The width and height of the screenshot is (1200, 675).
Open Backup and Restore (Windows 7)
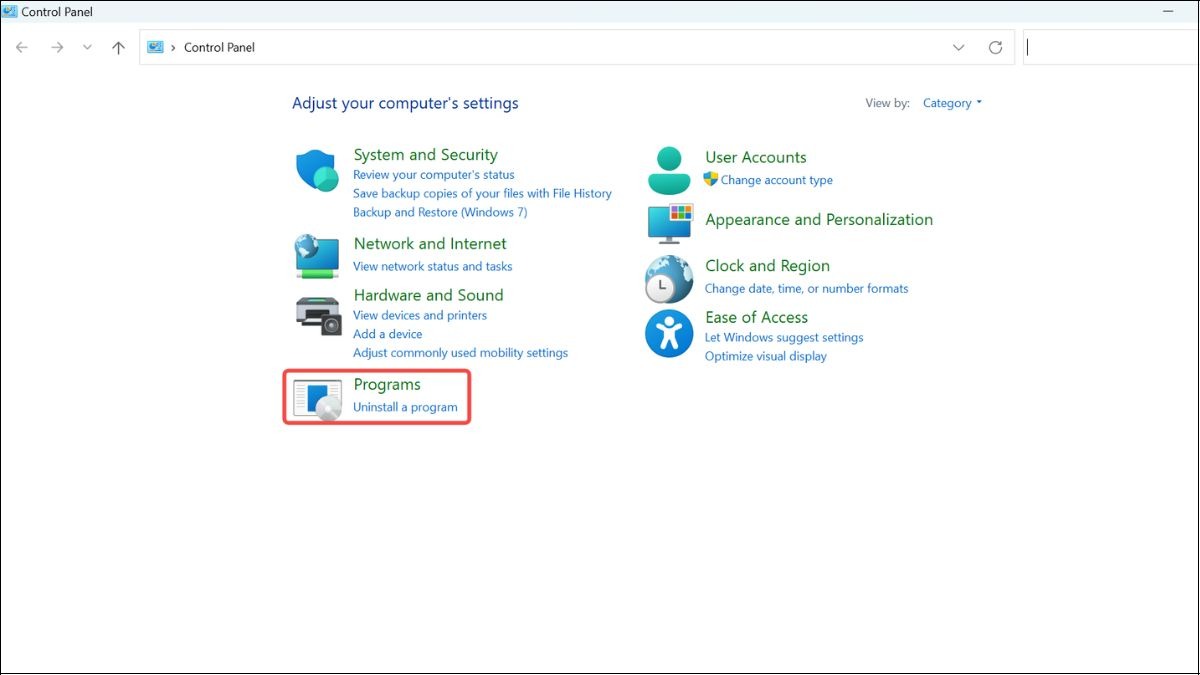(x=440, y=212)
